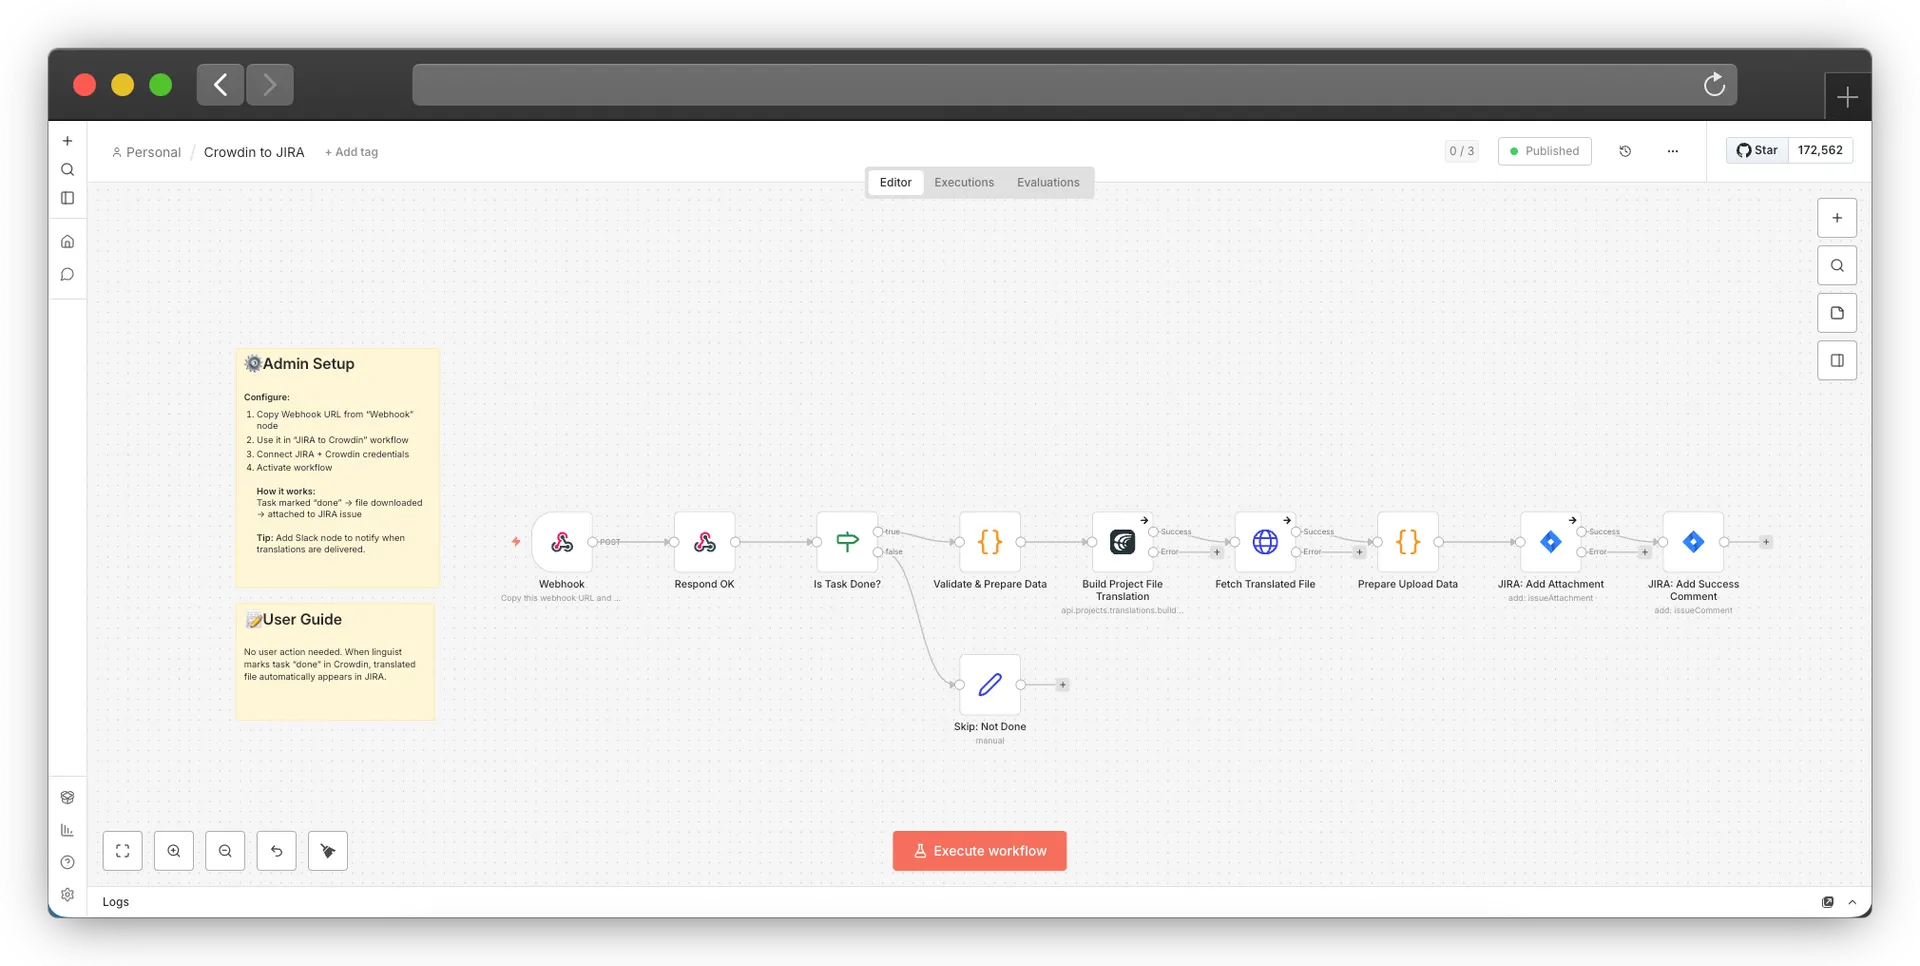Open the Templates box icon in the sidebar
Viewport: 1920px width, 966px height.
(x=67, y=797)
